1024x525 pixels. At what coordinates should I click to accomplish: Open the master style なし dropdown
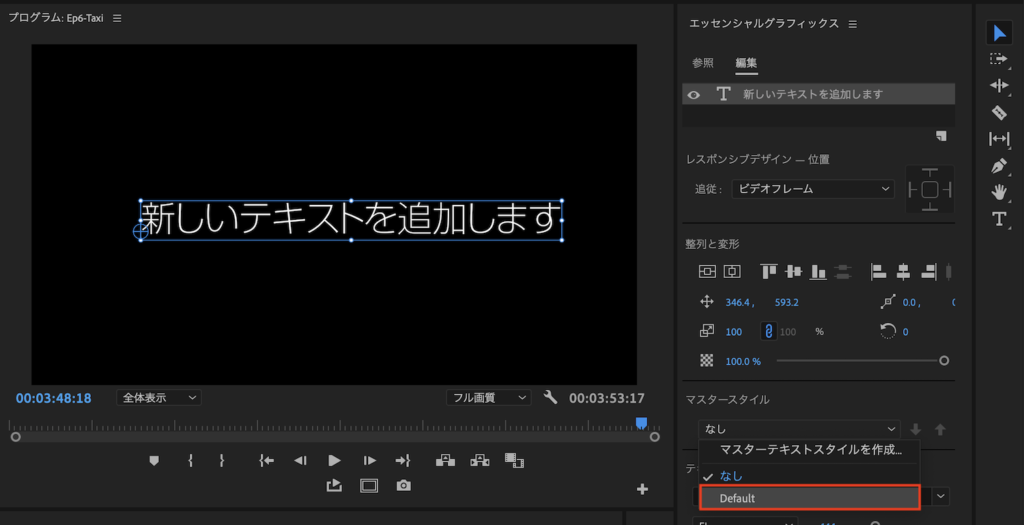click(x=799, y=429)
